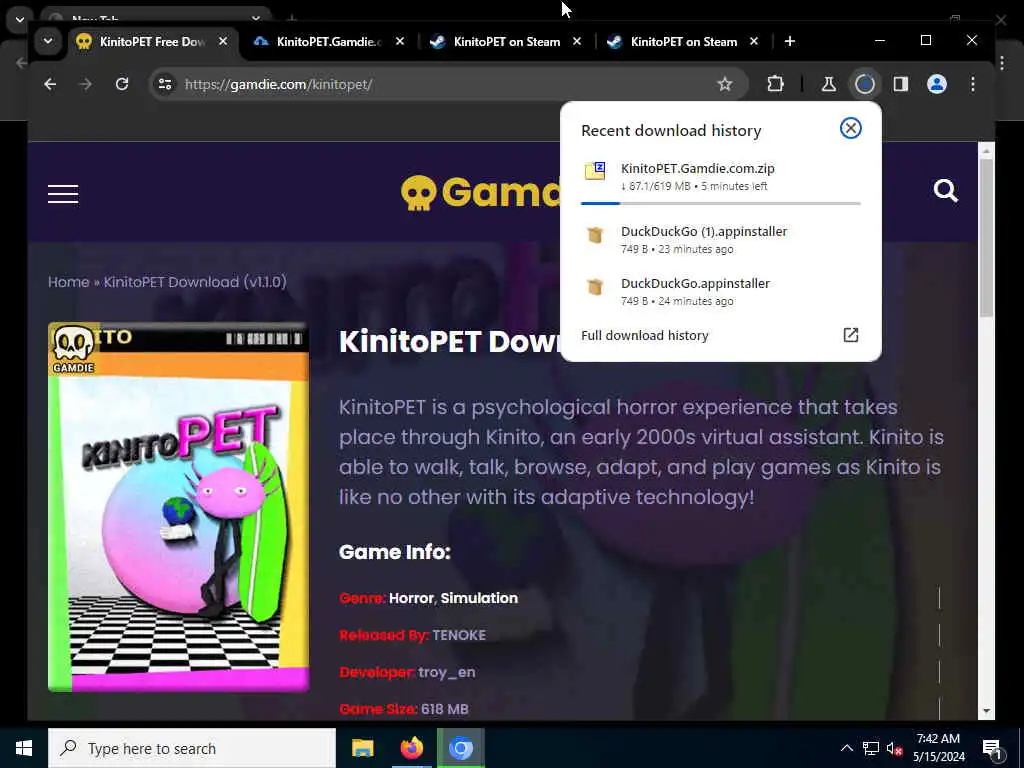
Task: Click the Home breadcrumb link
Action: [69, 282]
